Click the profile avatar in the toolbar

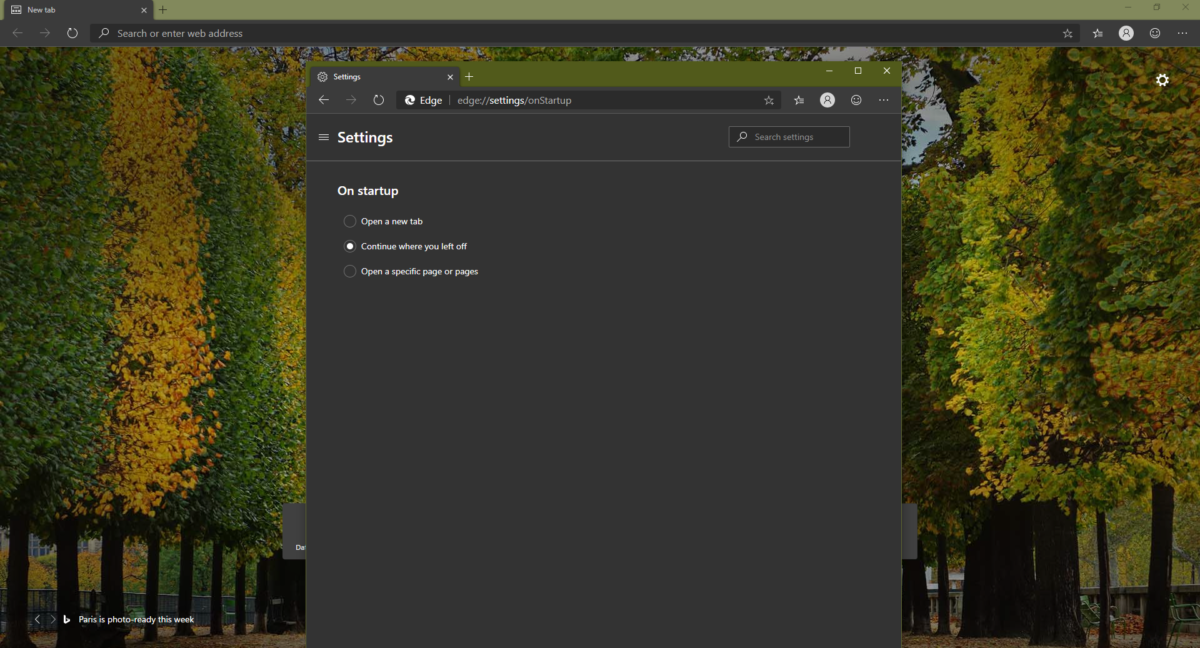827,100
